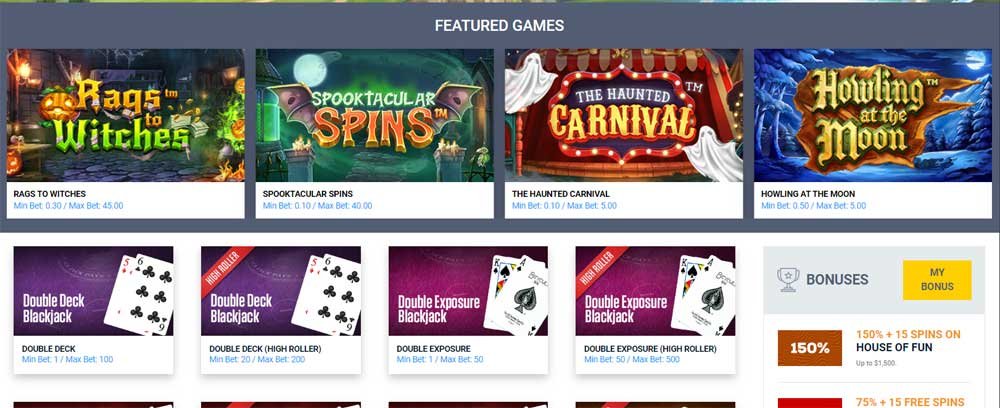Select the Howling at the Moon artwork
The height and width of the screenshot is (408, 1000).
[872, 115]
